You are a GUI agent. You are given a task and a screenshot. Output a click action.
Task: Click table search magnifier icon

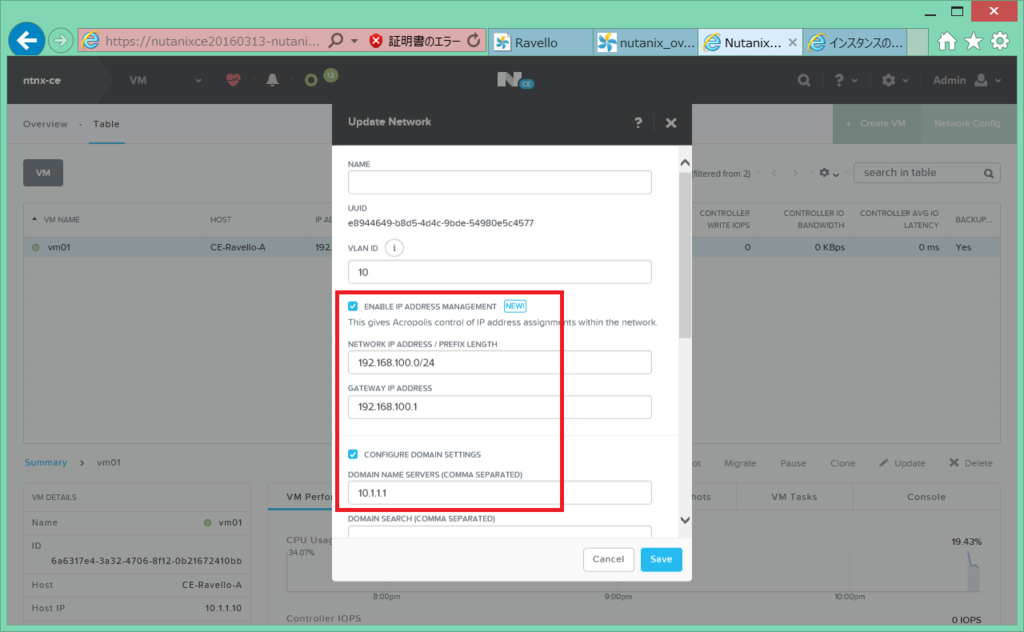(989, 173)
